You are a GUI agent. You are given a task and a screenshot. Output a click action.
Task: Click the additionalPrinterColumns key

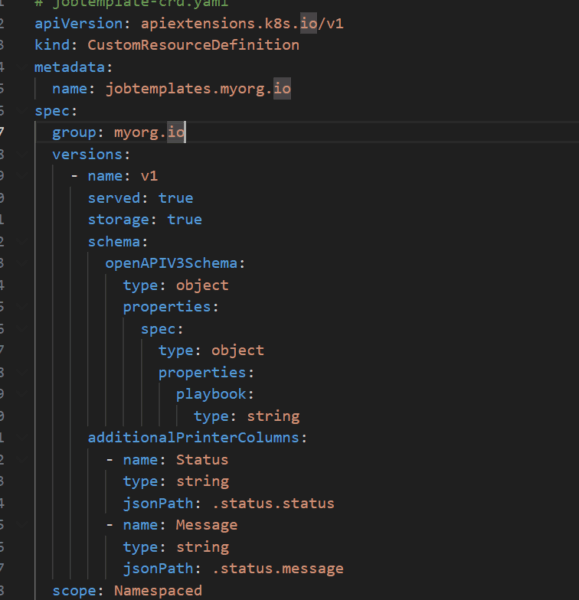point(193,438)
